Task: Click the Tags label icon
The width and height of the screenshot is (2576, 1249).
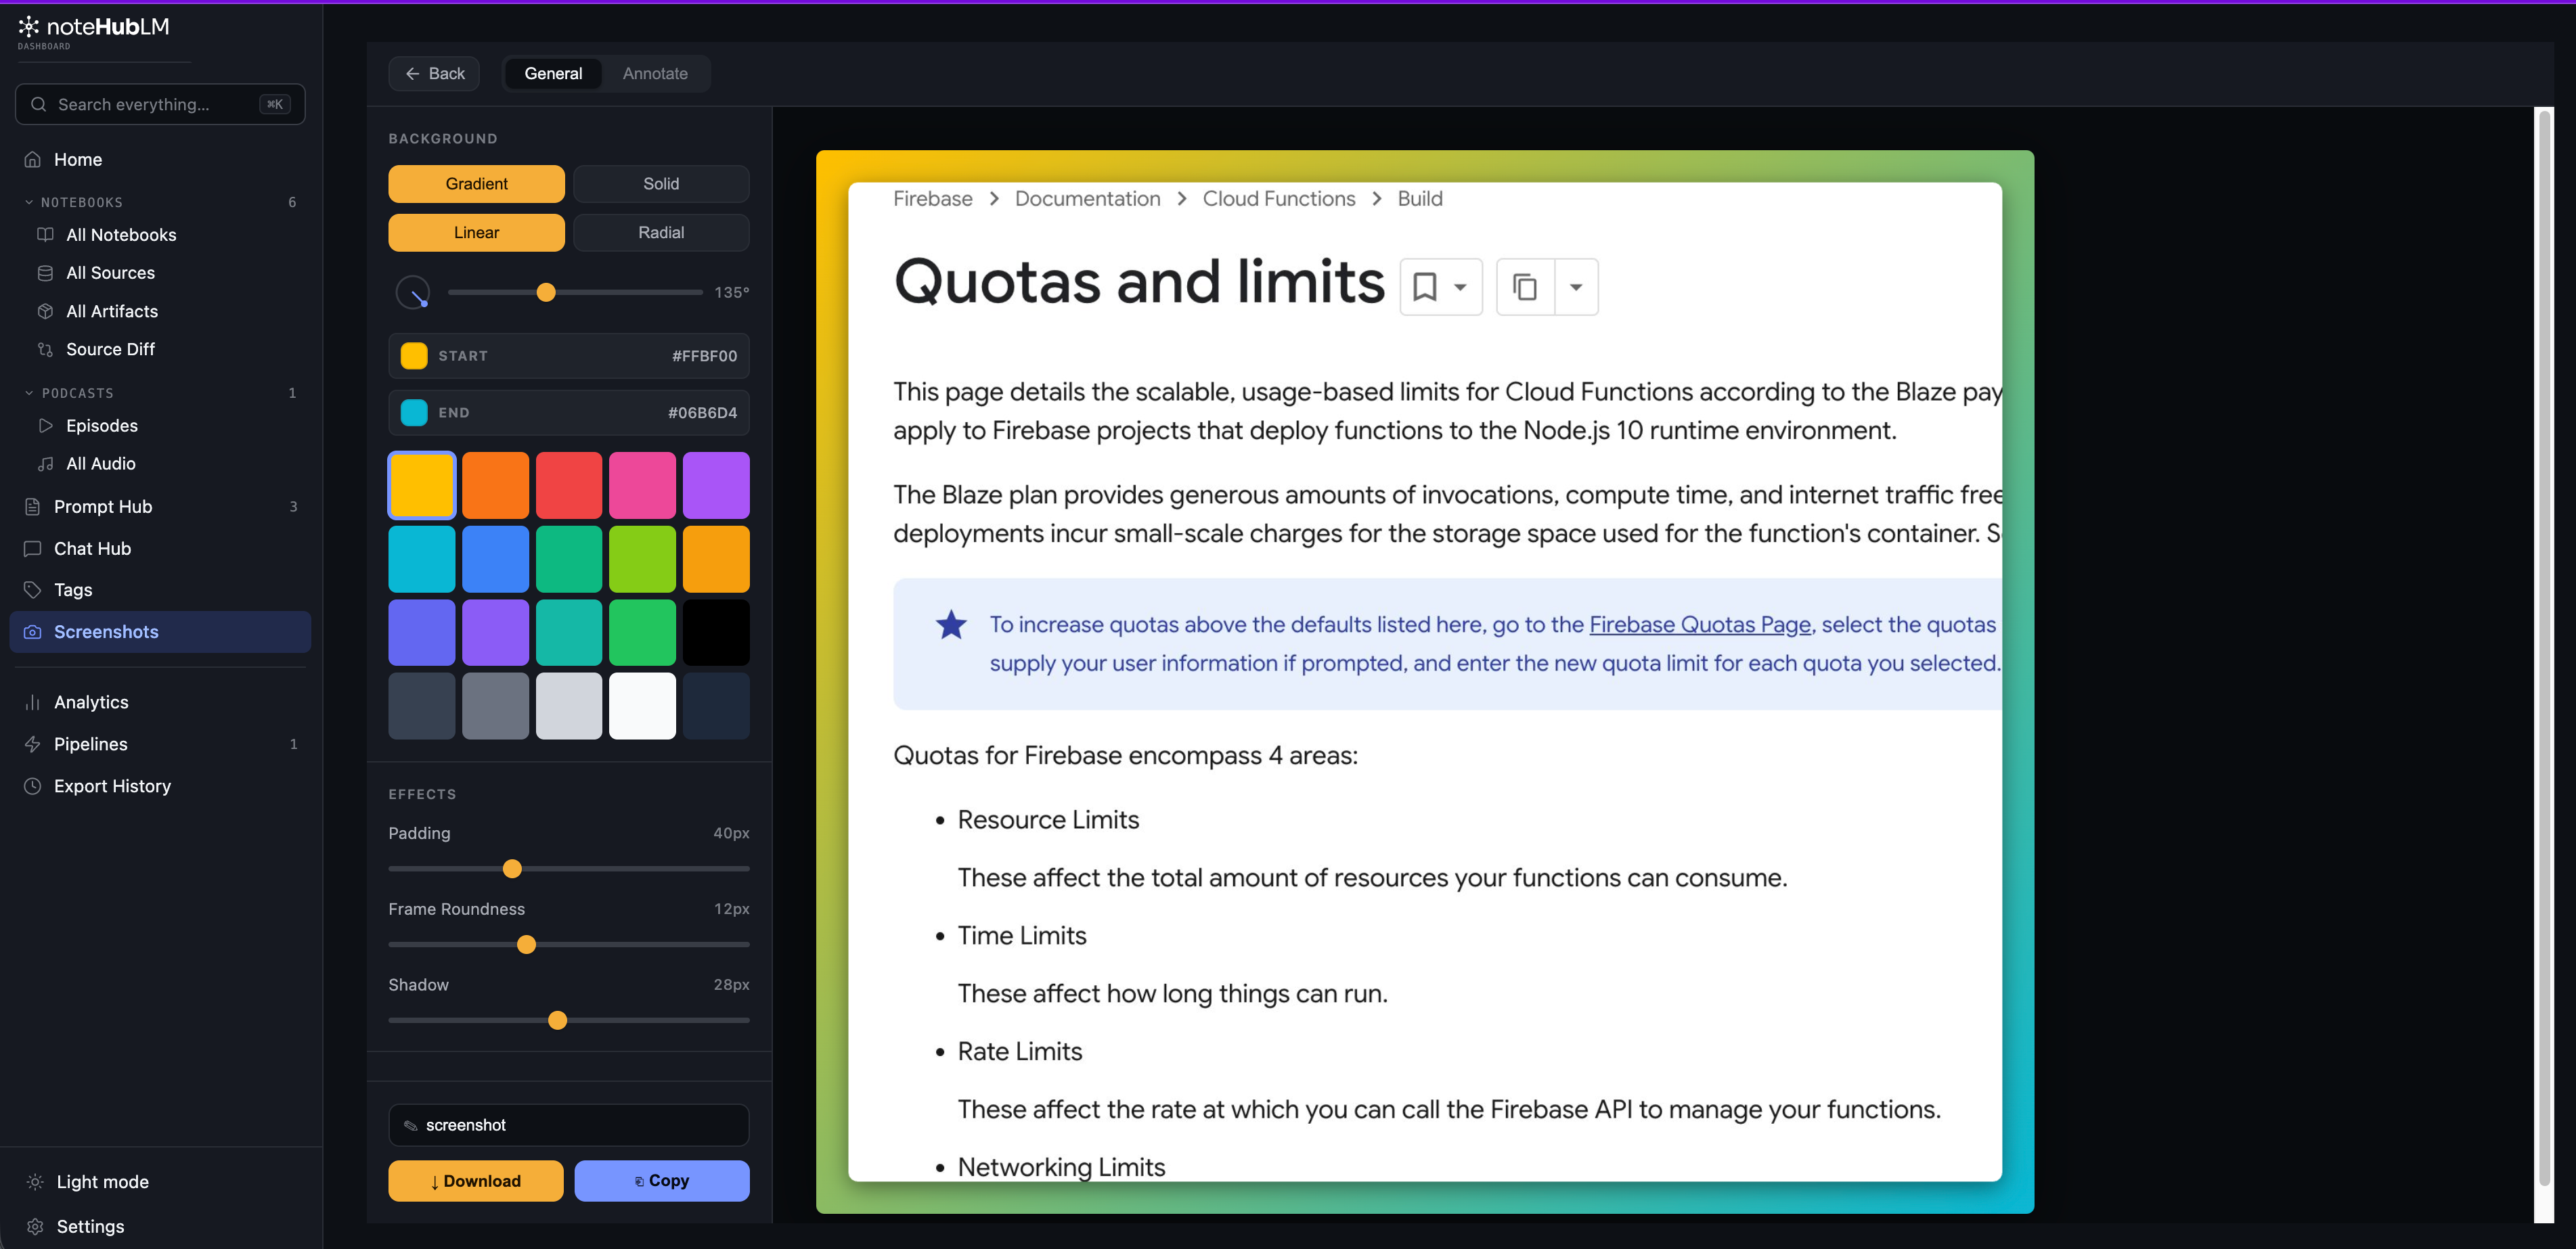Action: 33,589
